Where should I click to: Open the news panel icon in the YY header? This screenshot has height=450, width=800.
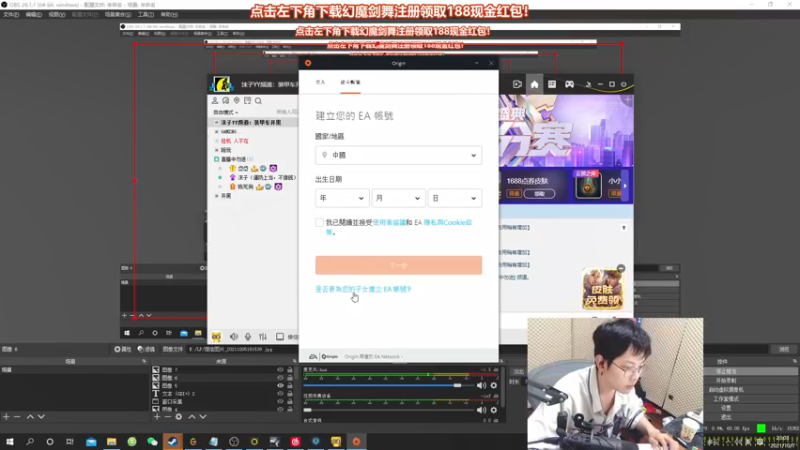(x=552, y=84)
